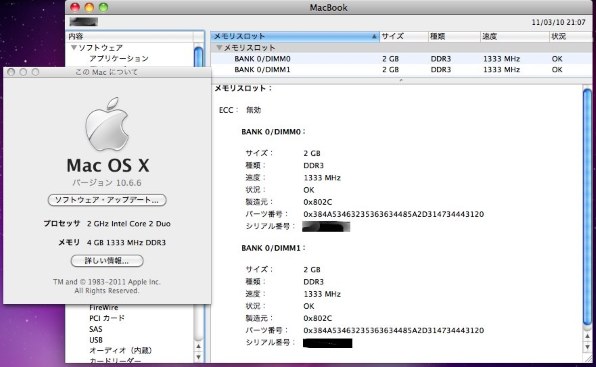Click ソフトウェア・アップデート button

(x=107, y=200)
